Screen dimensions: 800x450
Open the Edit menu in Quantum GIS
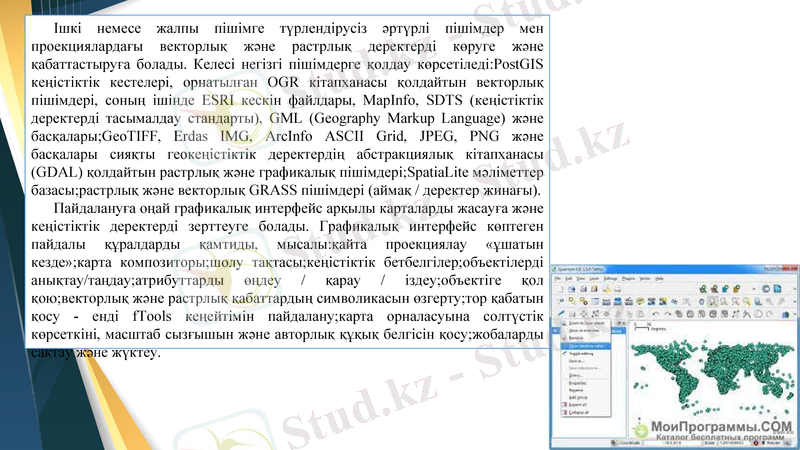(568, 279)
